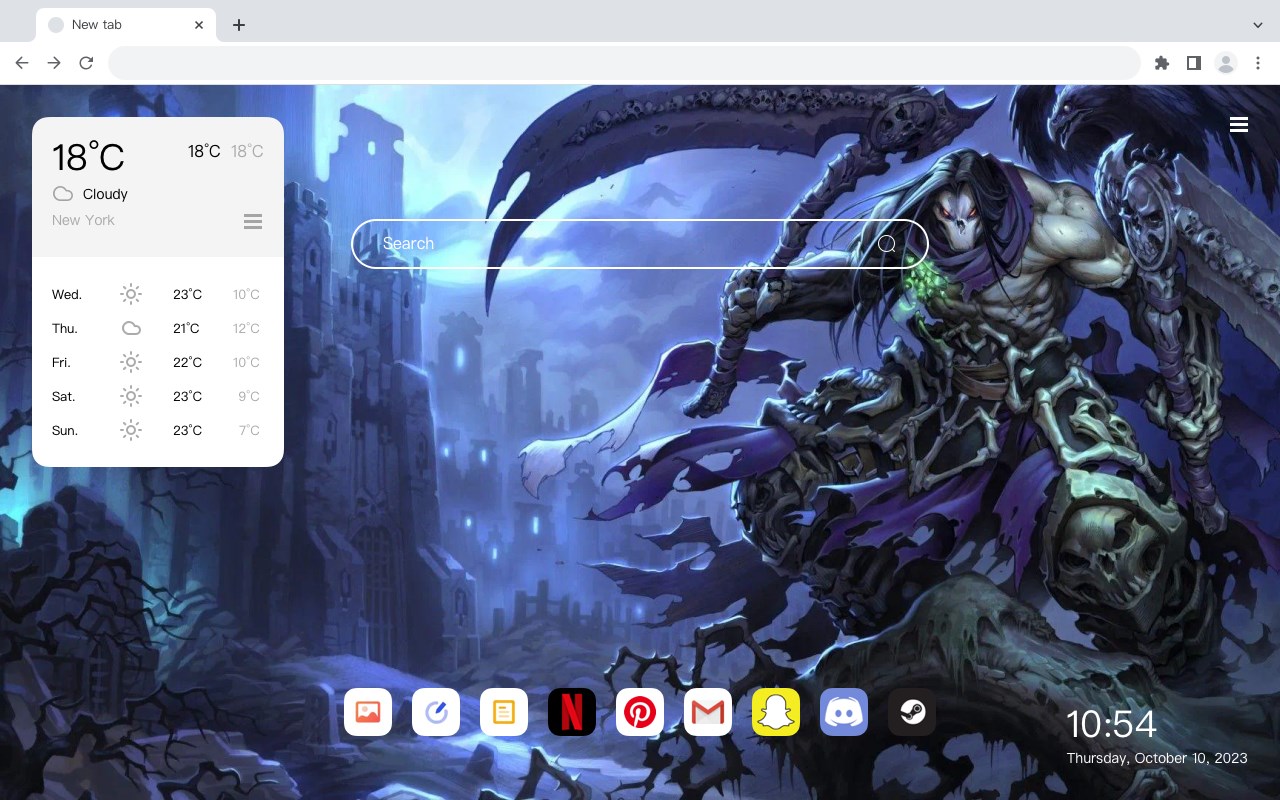Open the yellow notes shortcut icon
This screenshot has height=800, width=1280.
coord(504,712)
